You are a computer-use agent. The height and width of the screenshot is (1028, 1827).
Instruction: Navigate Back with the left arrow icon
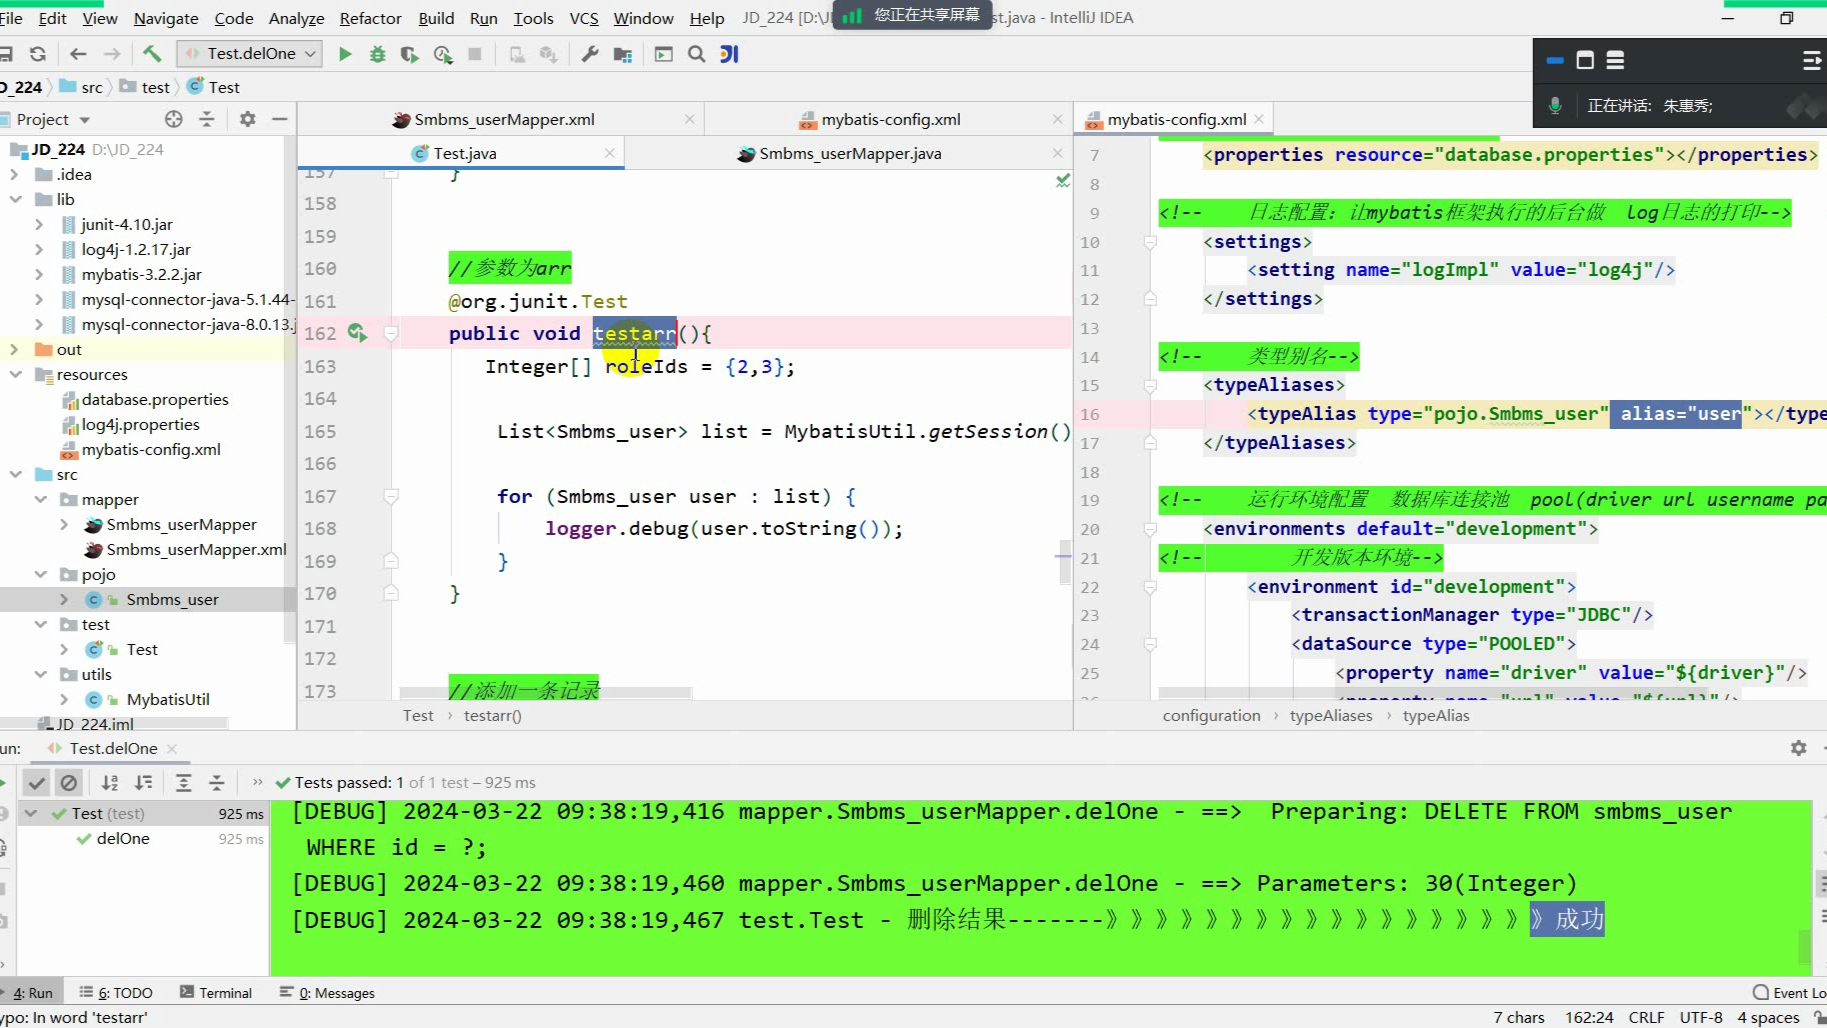[x=78, y=54]
